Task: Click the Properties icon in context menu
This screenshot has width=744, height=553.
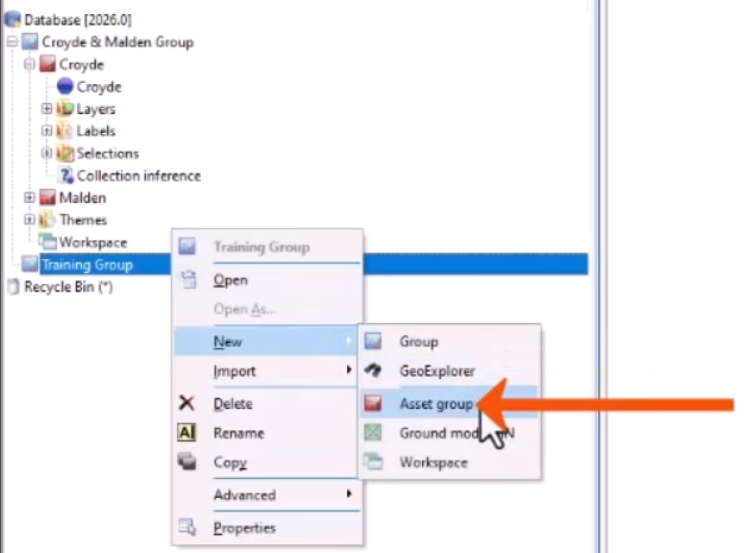Action: coord(187,527)
